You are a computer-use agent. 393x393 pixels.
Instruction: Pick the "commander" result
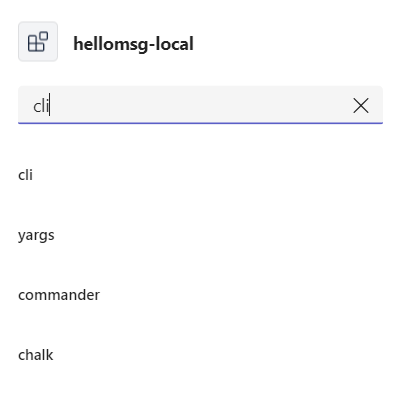pyautogui.click(x=59, y=295)
